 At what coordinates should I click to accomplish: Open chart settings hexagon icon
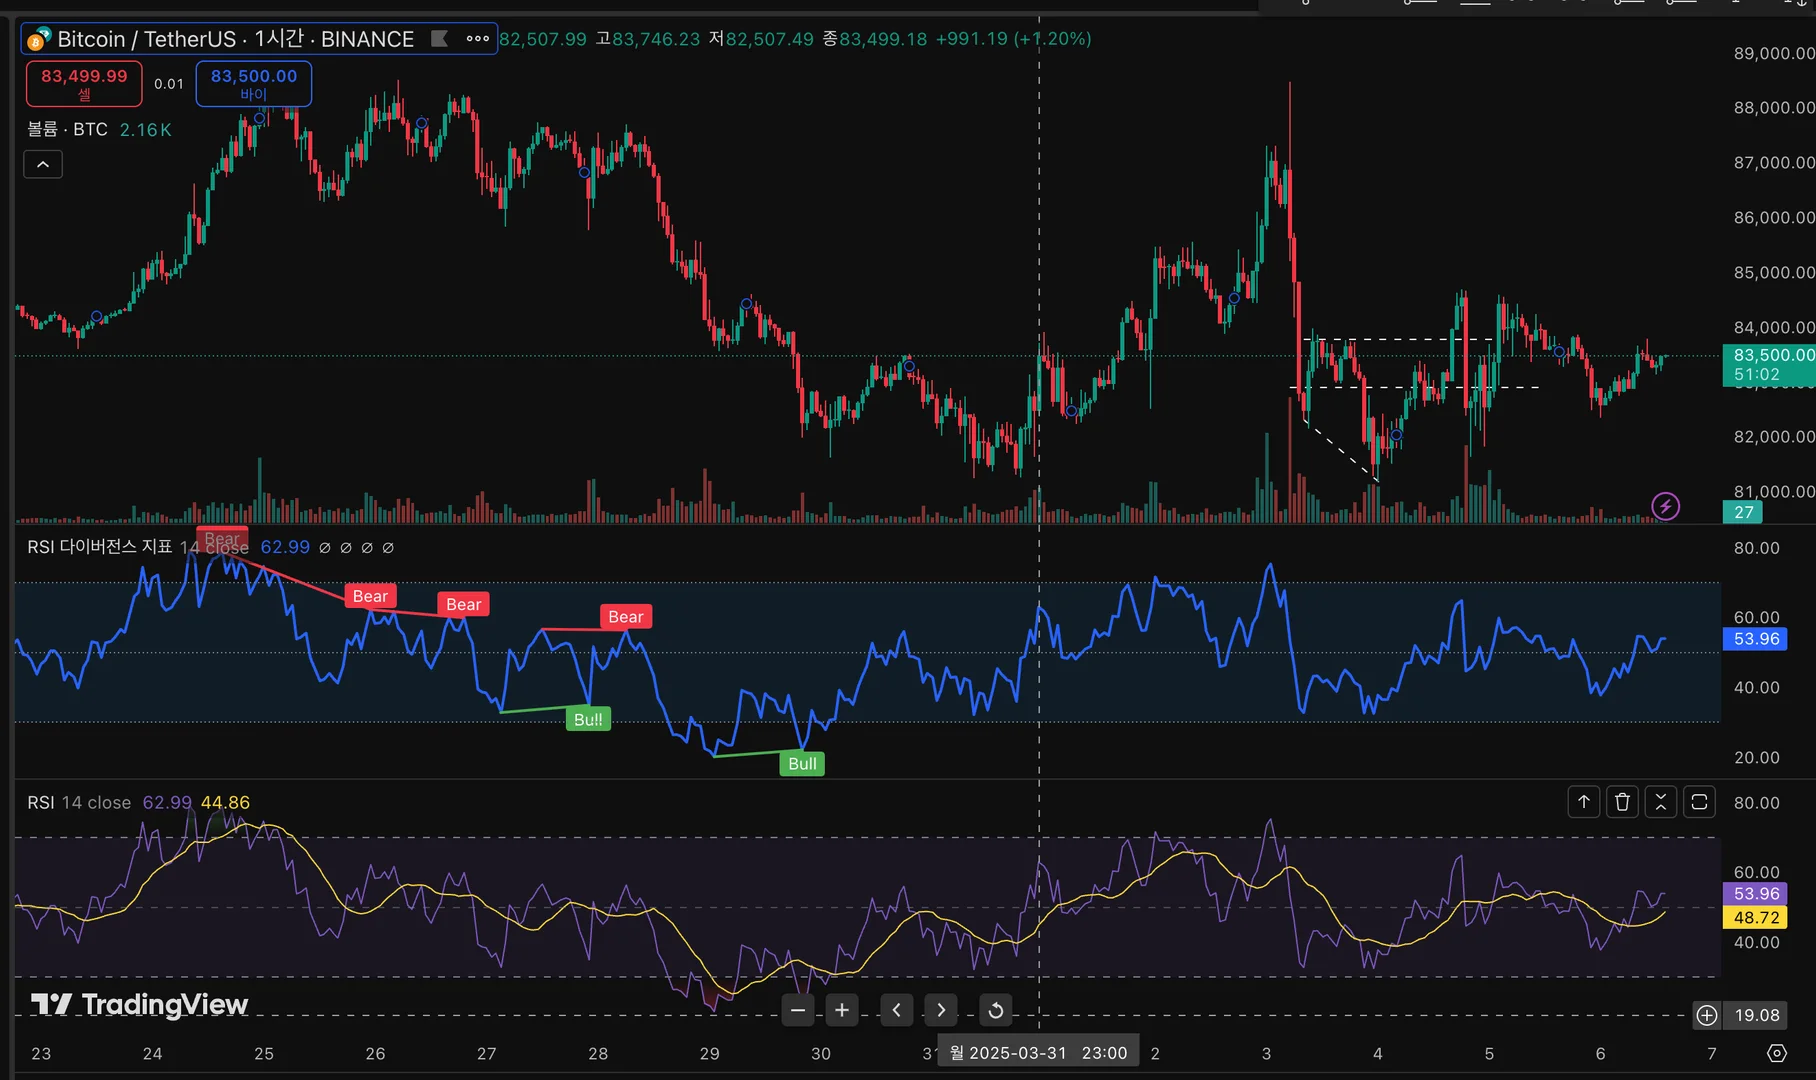tap(1776, 1053)
